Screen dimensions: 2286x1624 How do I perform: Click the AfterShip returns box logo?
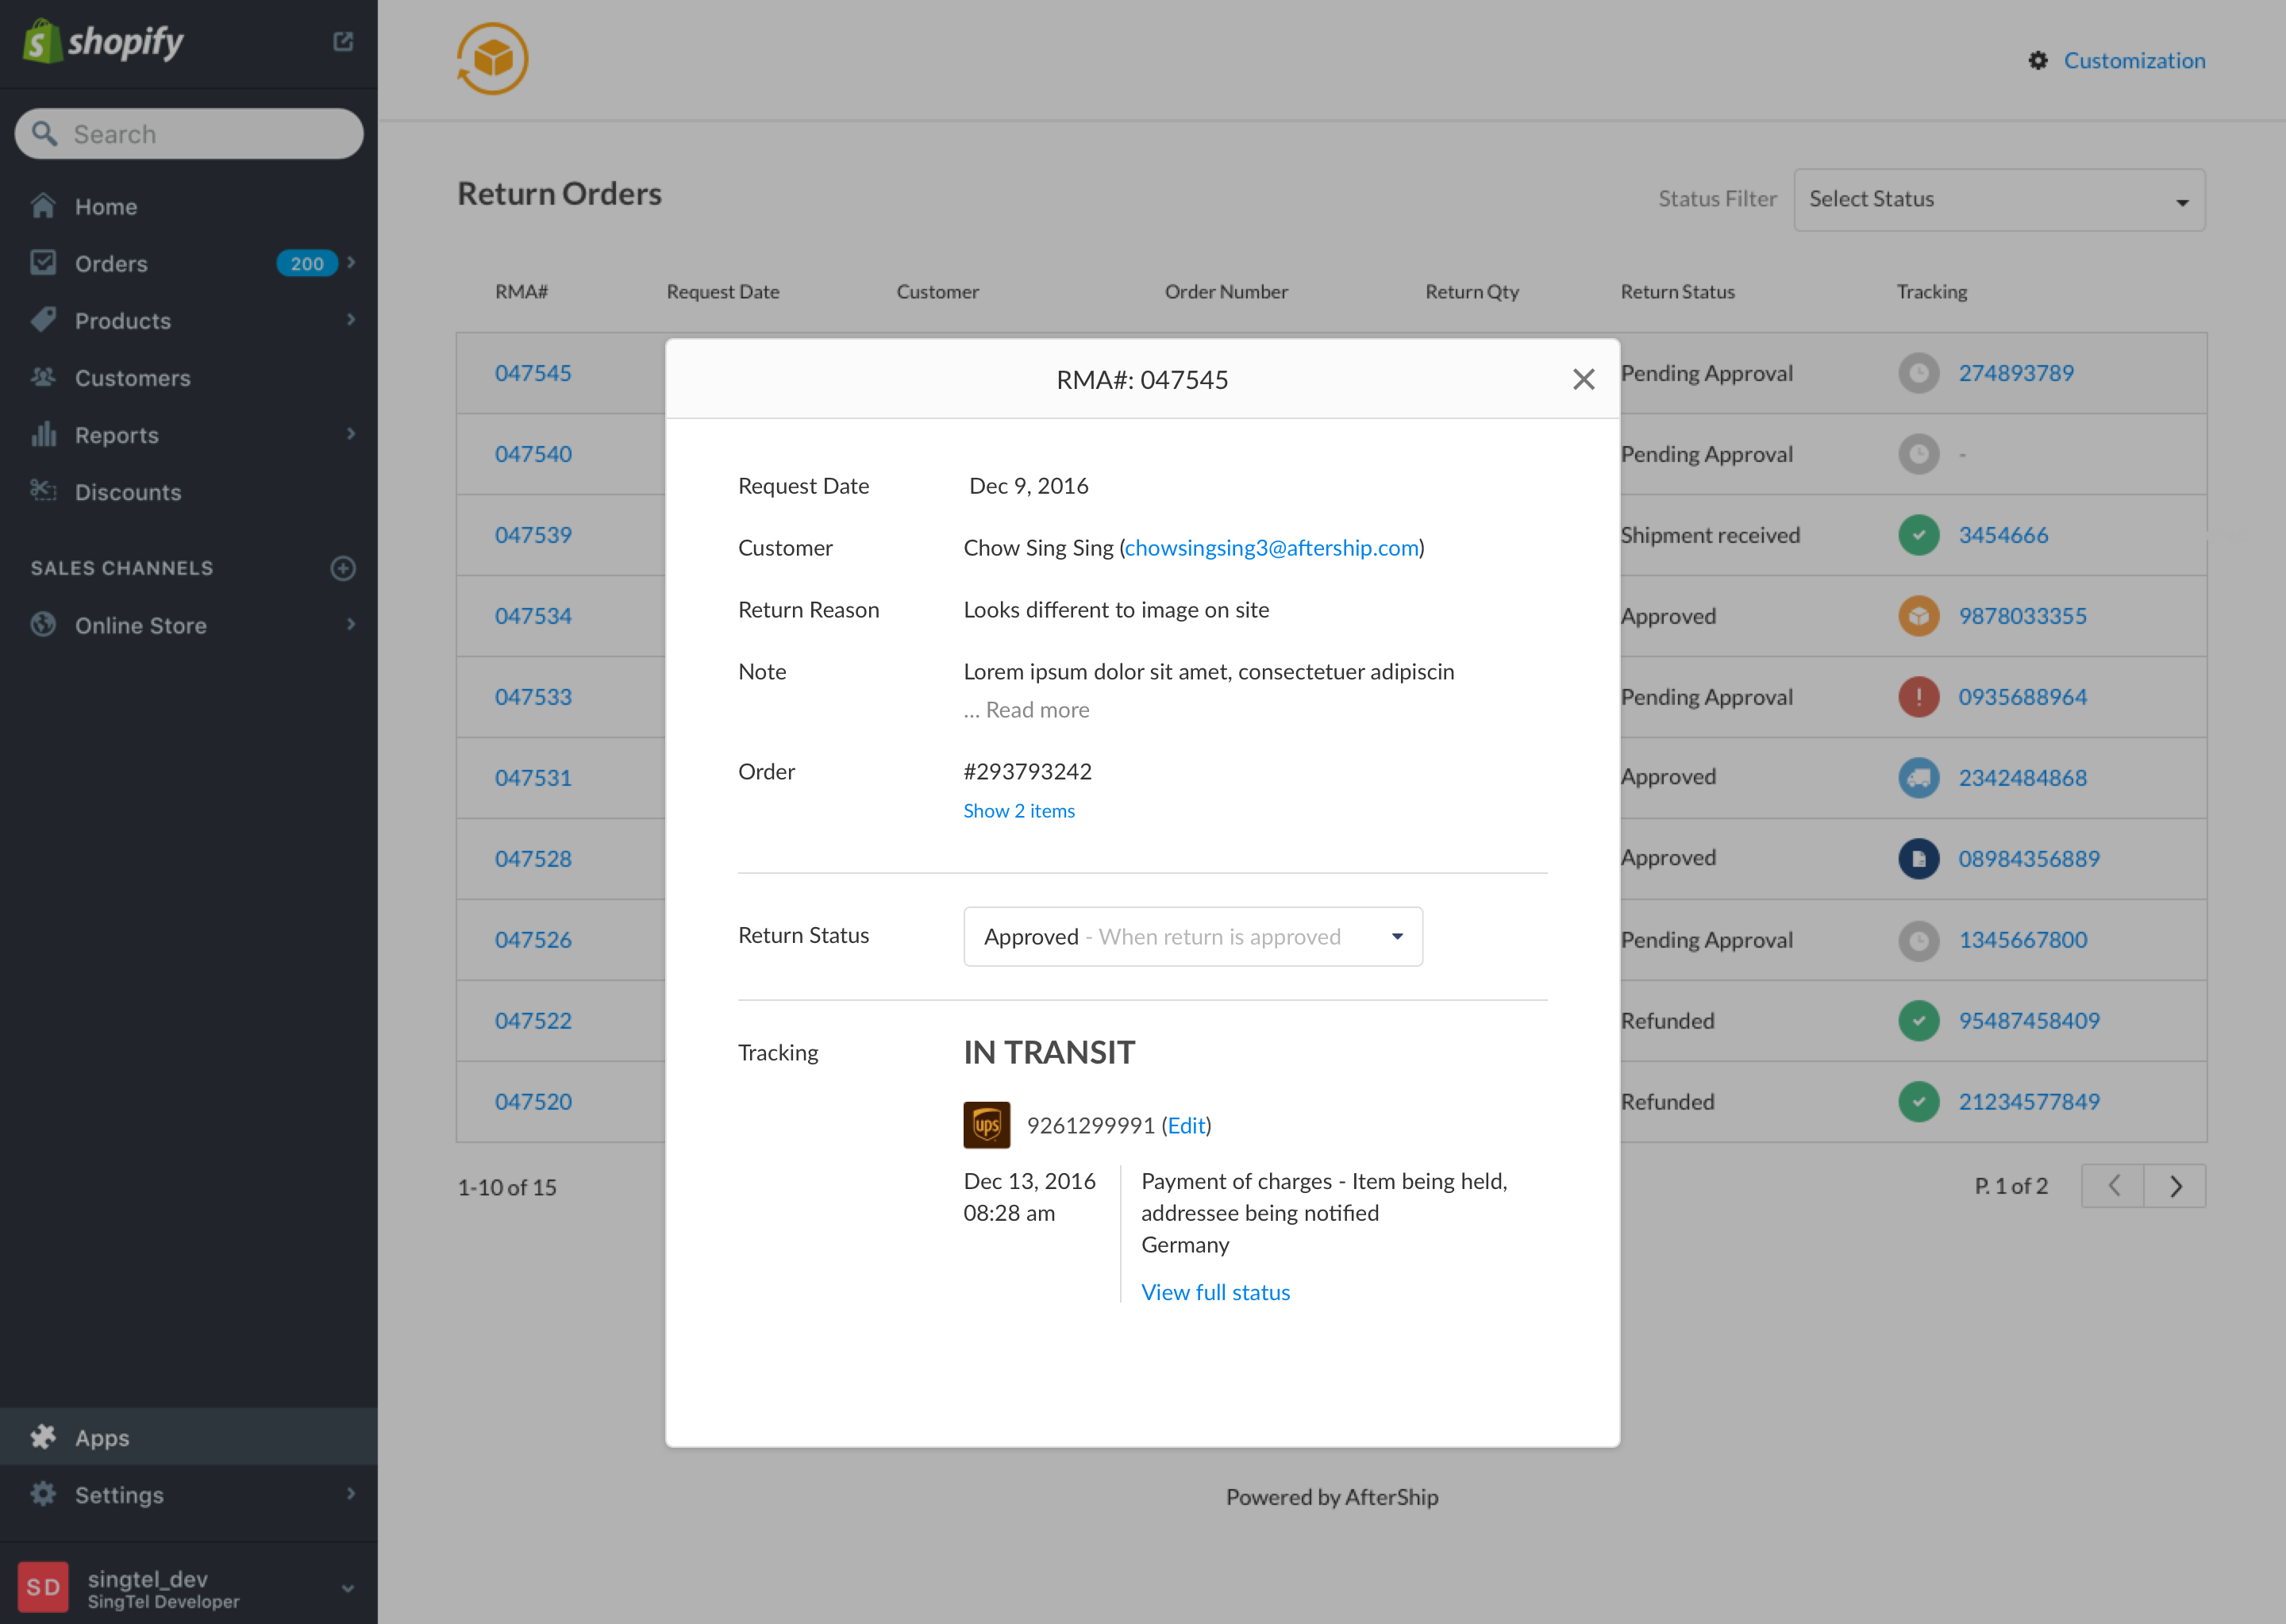(x=492, y=59)
